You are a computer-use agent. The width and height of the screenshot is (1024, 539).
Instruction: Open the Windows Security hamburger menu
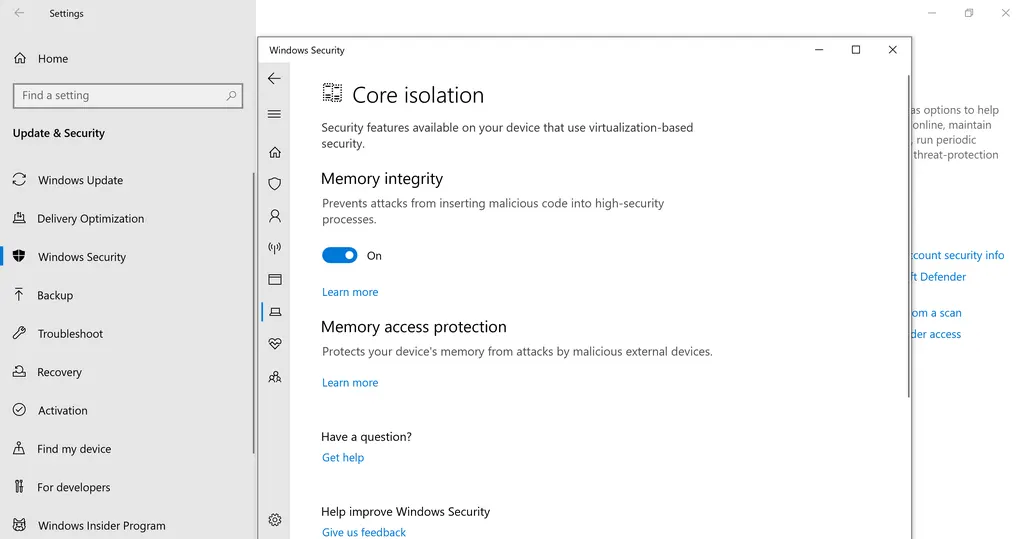pos(274,114)
